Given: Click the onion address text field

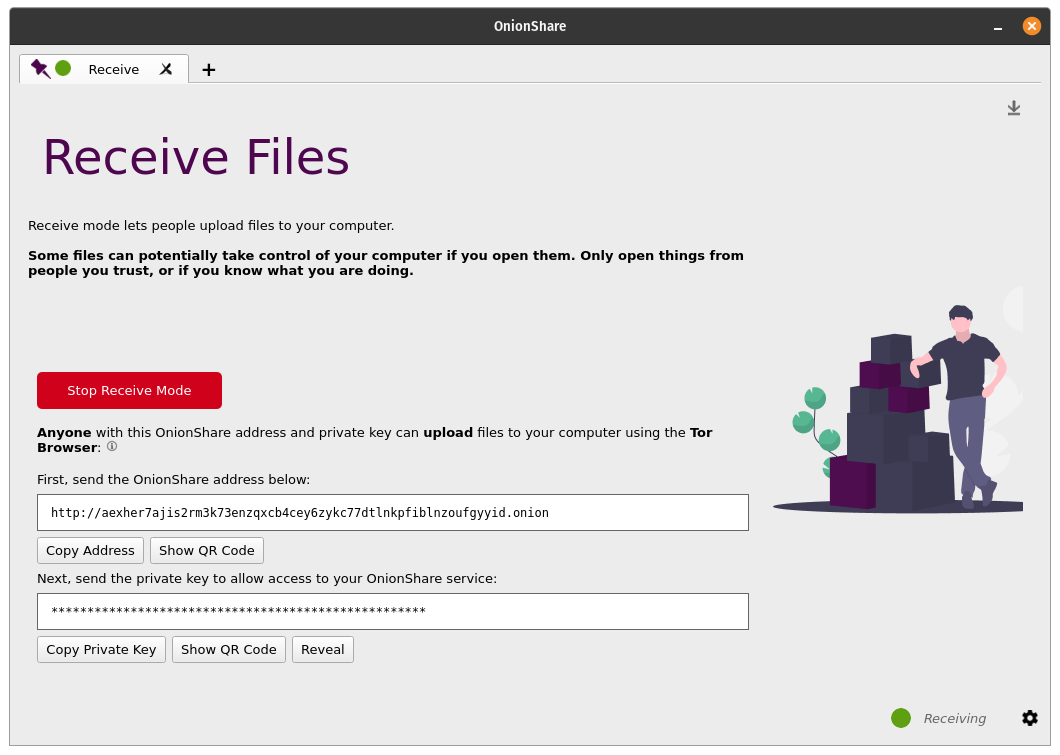Looking at the screenshot, I should pos(392,512).
